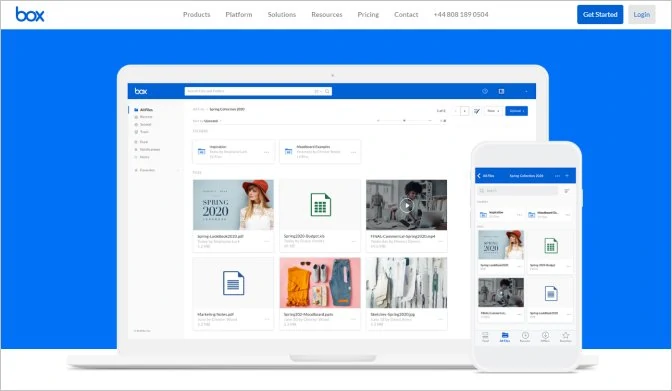
Task: Go to the previous page with the left pagination arrow
Action: [x=455, y=111]
